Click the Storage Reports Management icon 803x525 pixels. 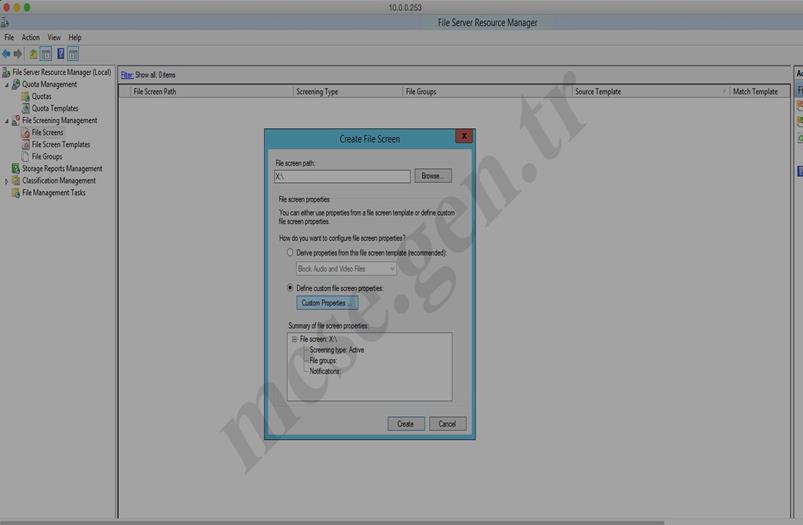pyautogui.click(x=16, y=169)
